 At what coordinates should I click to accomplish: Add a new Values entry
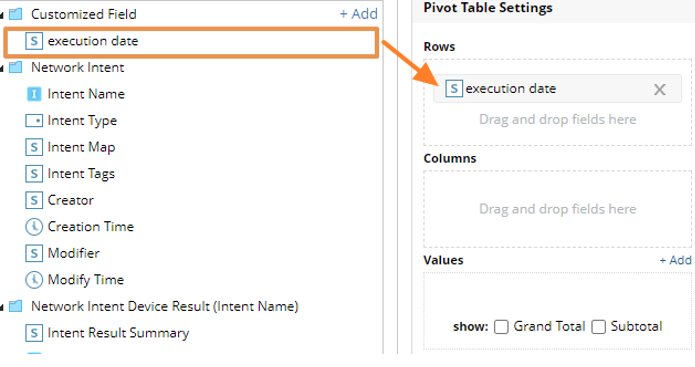pos(675,260)
